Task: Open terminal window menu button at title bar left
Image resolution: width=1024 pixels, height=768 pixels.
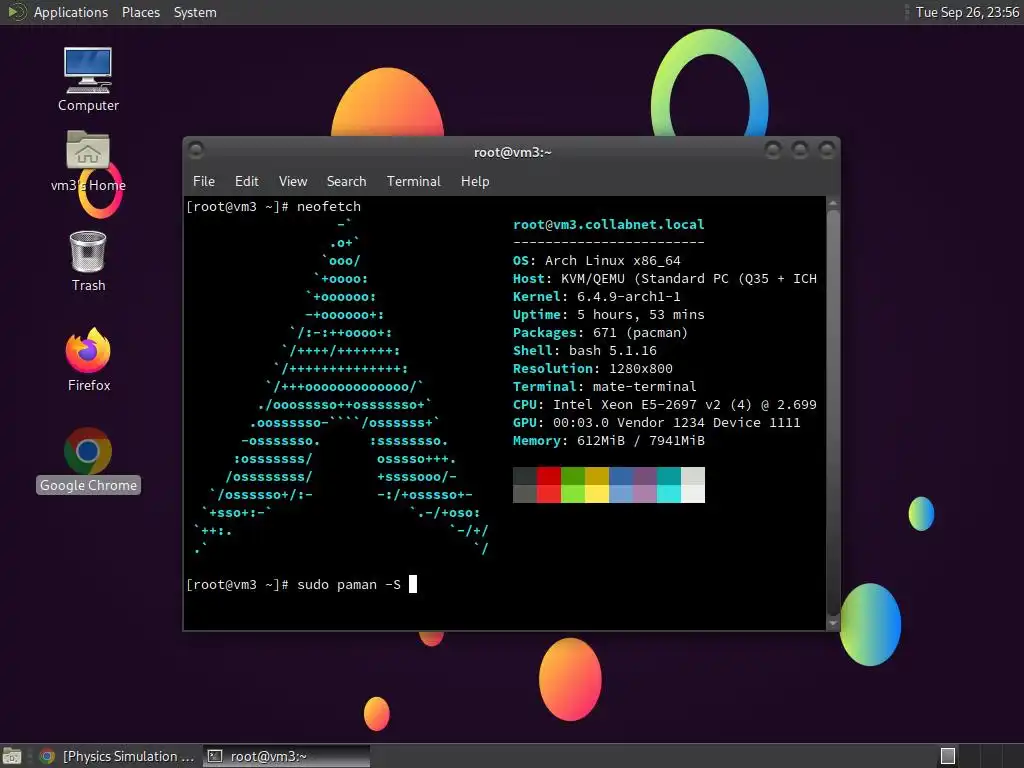Action: (195, 150)
